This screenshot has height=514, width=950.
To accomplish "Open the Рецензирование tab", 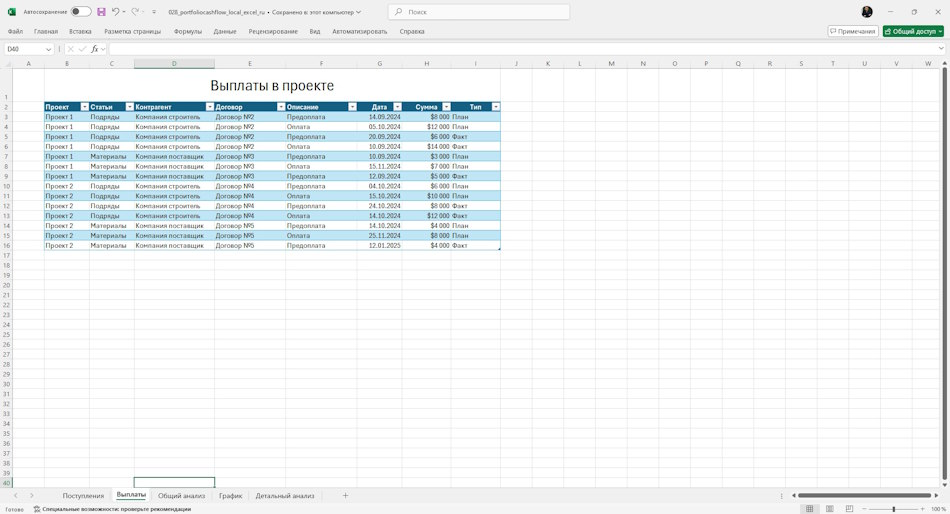I will pyautogui.click(x=273, y=32).
